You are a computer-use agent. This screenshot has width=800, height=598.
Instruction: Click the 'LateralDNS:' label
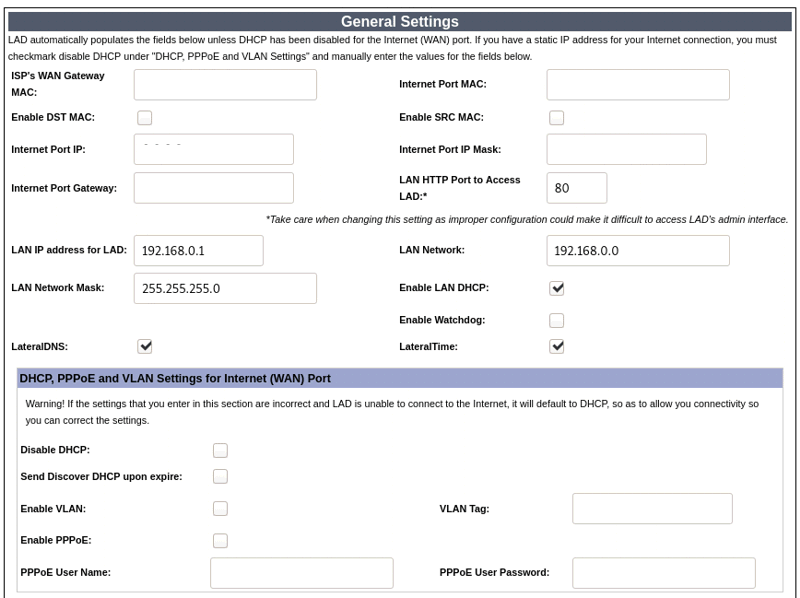click(39, 346)
